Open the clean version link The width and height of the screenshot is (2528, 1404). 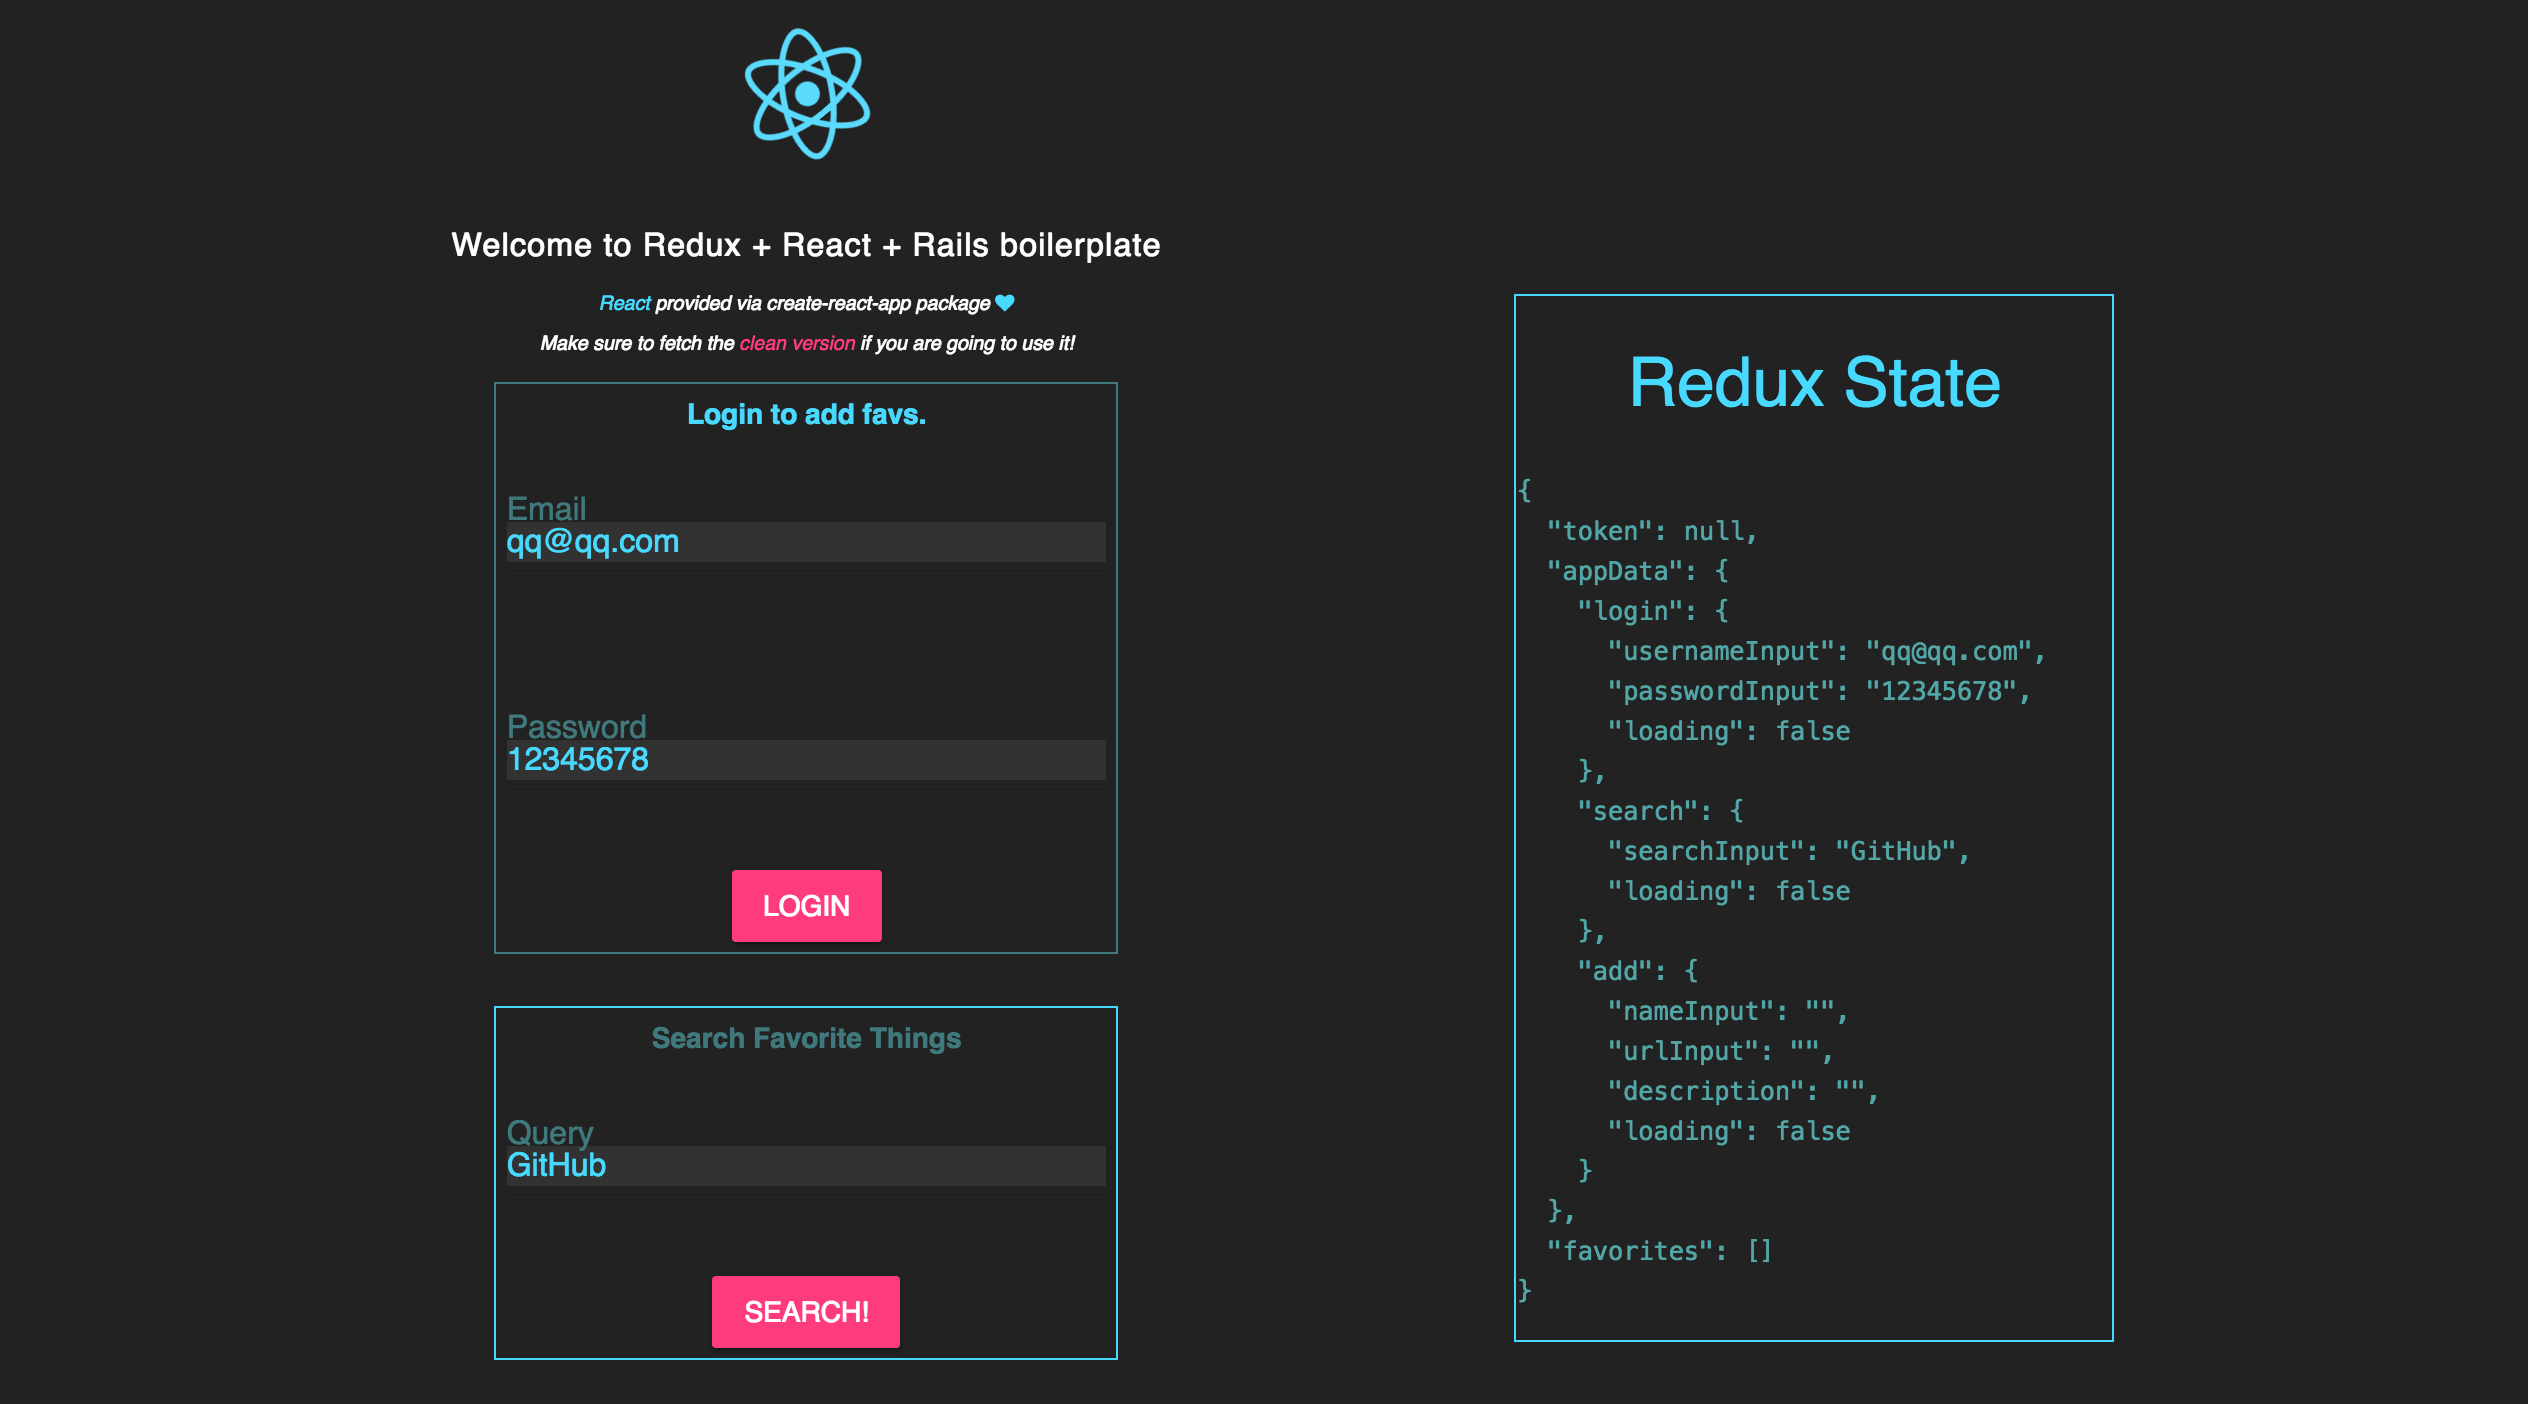pos(797,343)
